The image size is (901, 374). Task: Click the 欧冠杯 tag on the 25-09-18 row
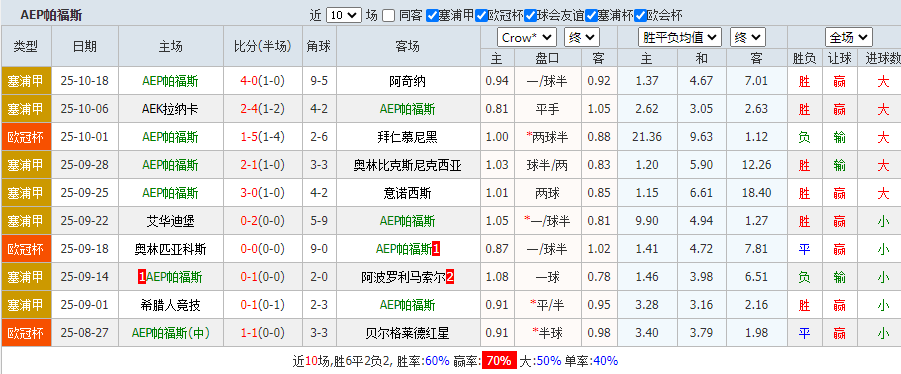click(x=26, y=249)
